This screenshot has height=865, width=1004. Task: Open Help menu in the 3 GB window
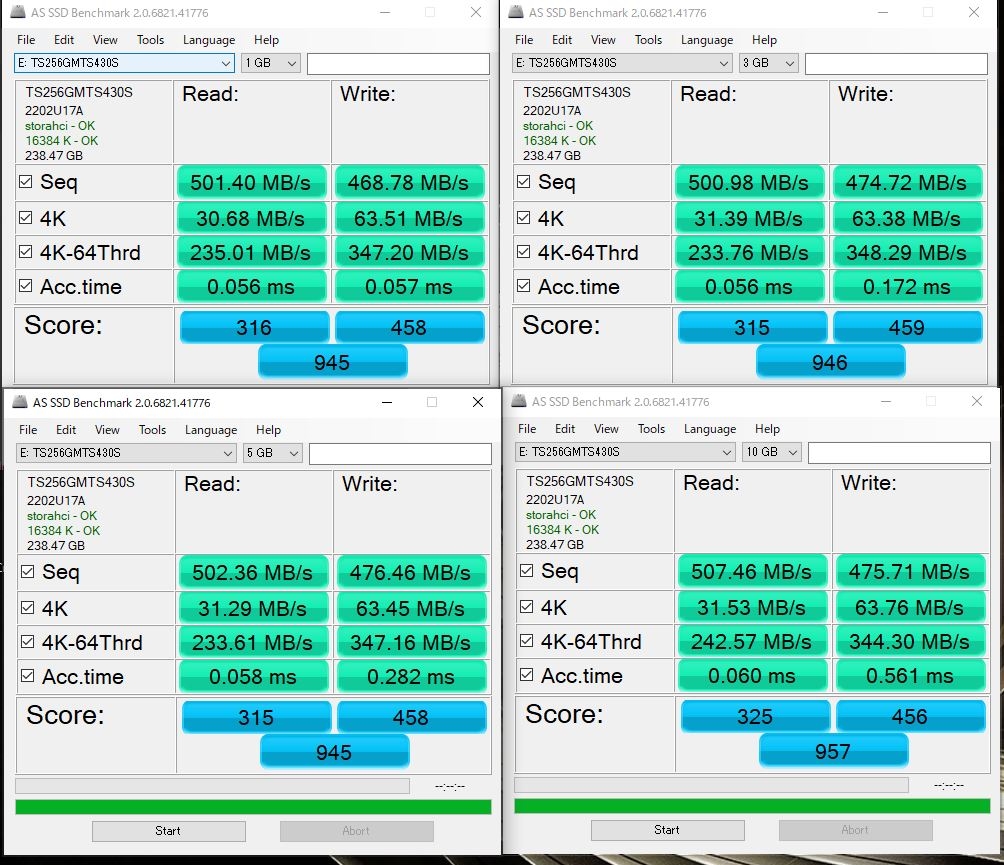(x=764, y=40)
